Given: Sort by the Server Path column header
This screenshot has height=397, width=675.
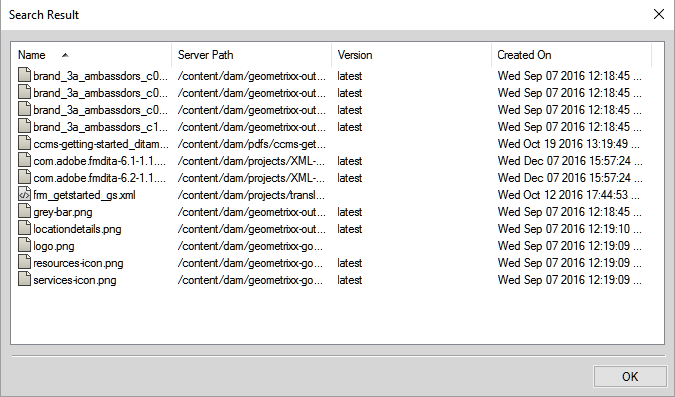Looking at the screenshot, I should point(251,55).
